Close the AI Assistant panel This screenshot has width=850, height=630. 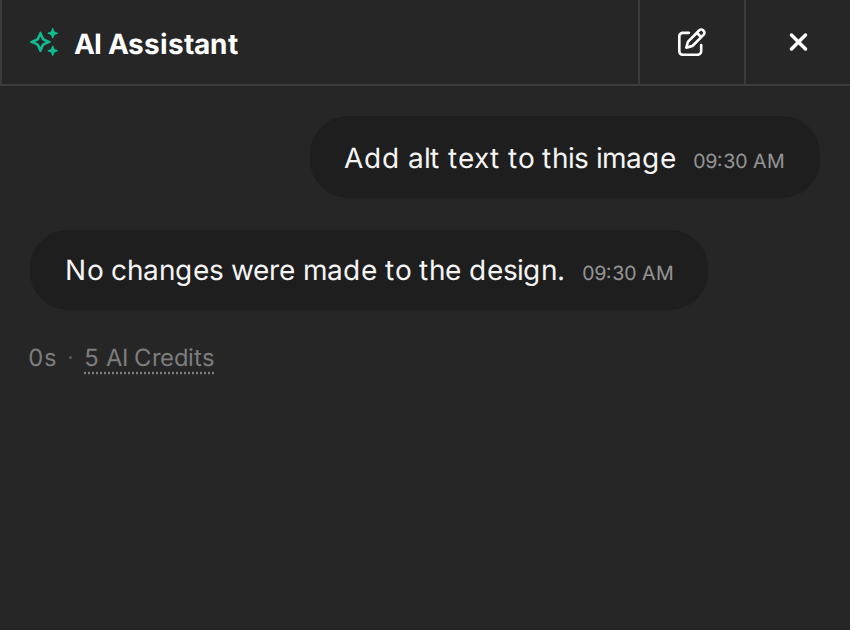tap(798, 42)
